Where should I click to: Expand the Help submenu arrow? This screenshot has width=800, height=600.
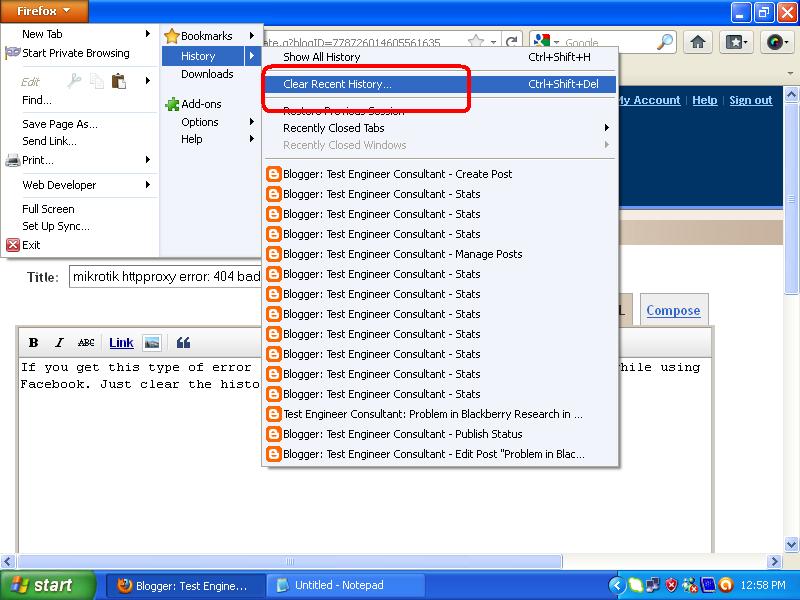(252, 139)
